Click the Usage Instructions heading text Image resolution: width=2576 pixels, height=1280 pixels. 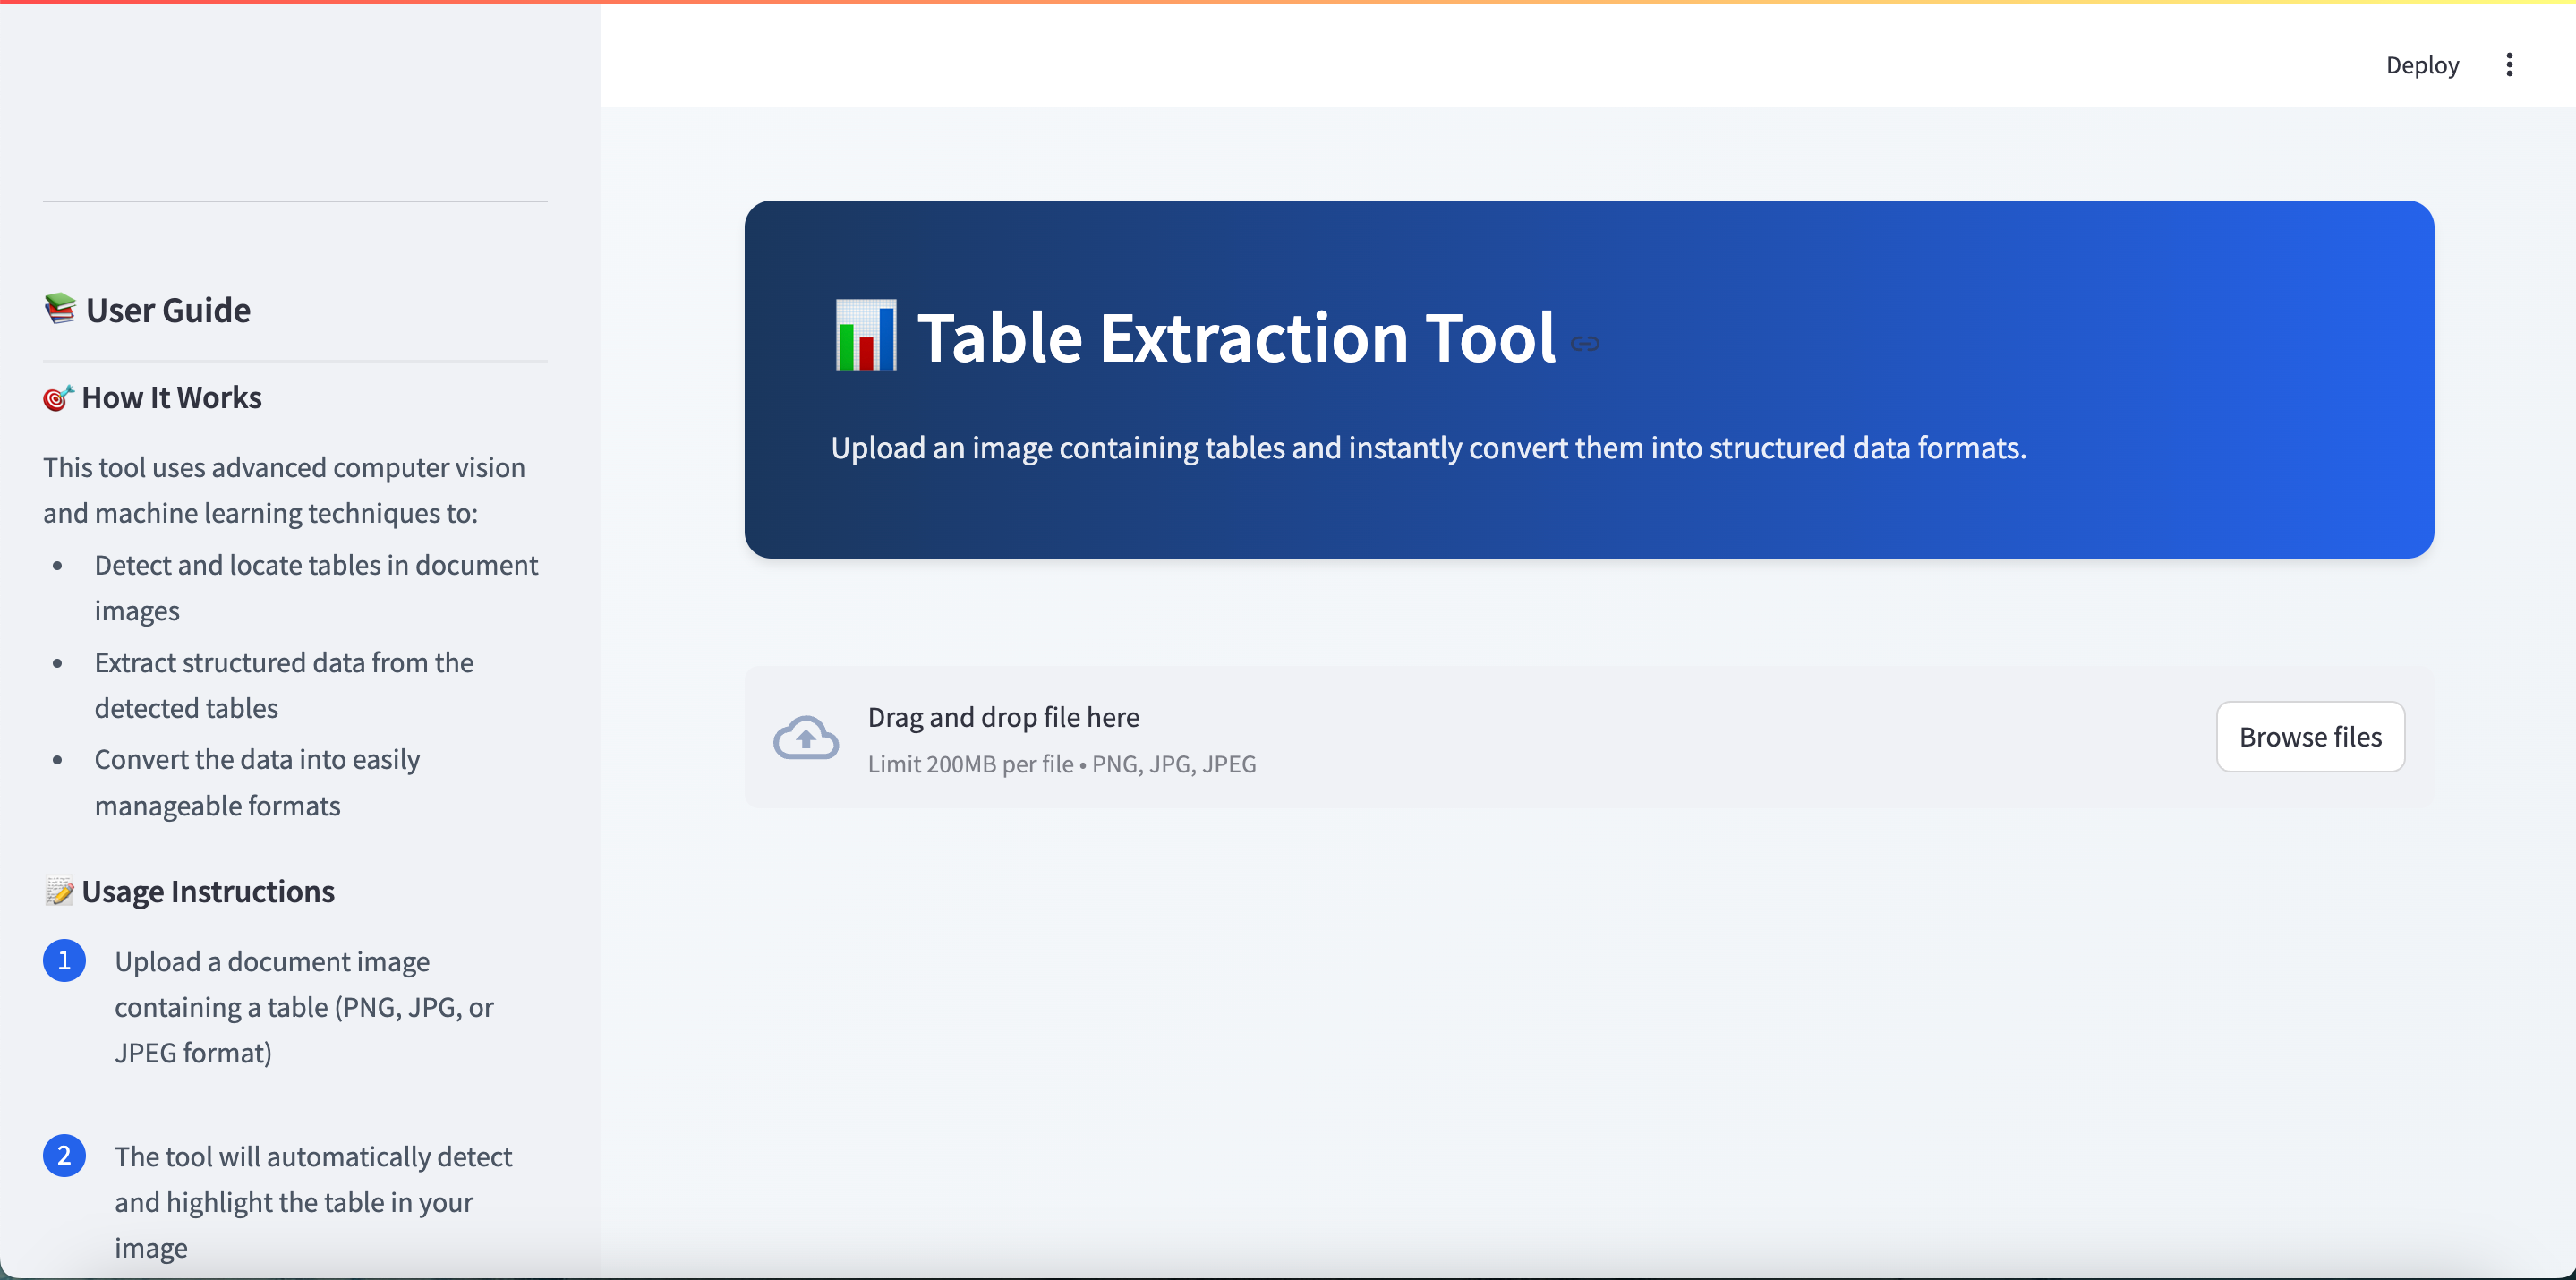click(208, 891)
